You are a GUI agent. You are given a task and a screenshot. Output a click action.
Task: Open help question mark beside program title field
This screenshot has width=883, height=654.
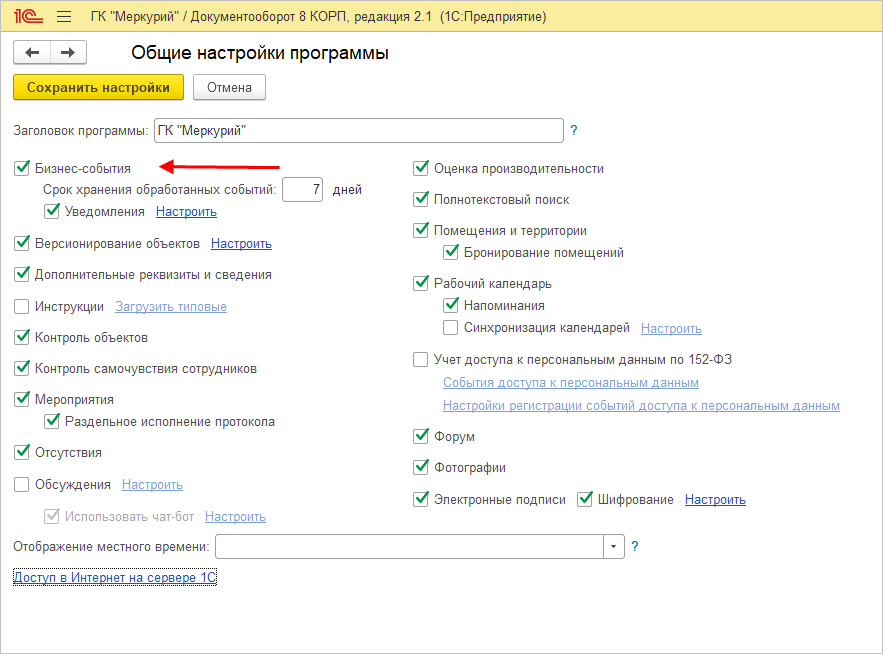tap(573, 130)
